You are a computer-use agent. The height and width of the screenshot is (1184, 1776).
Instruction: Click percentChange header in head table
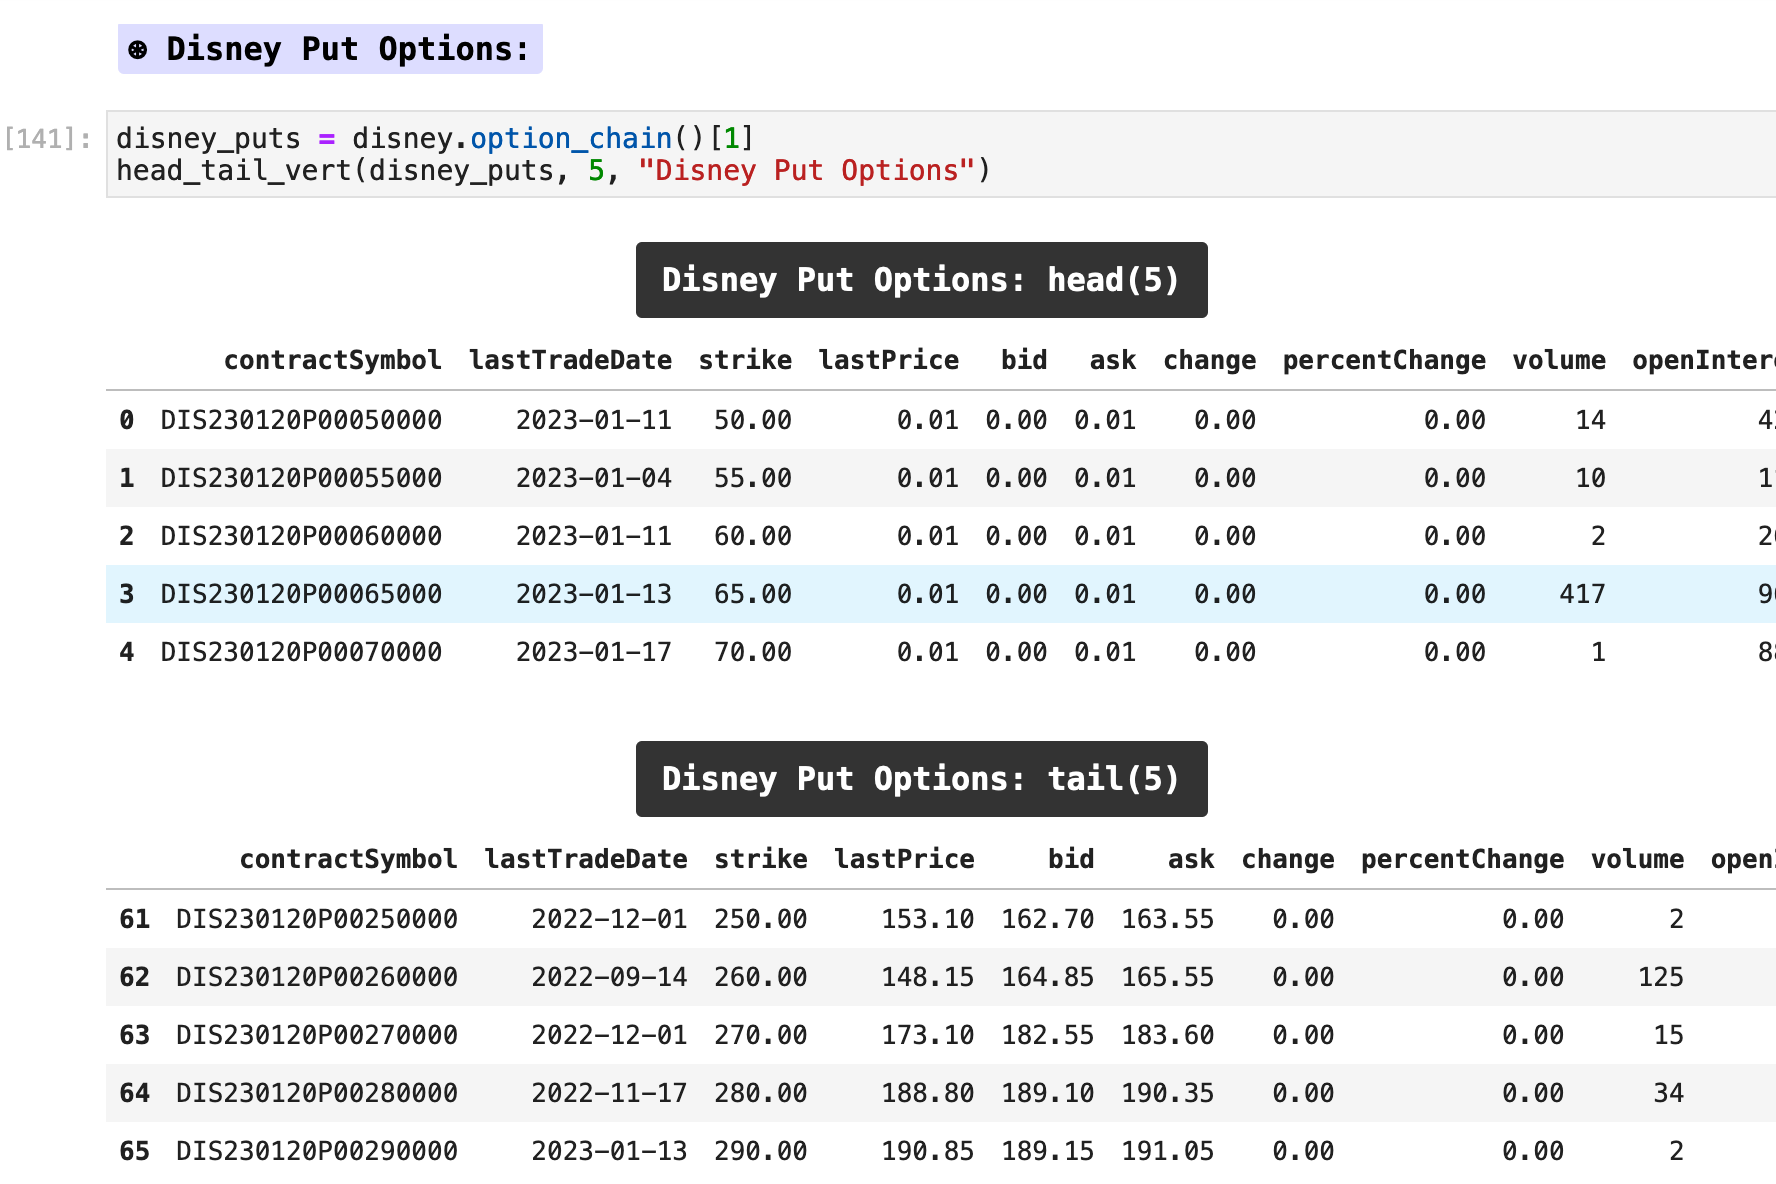(x=1384, y=360)
